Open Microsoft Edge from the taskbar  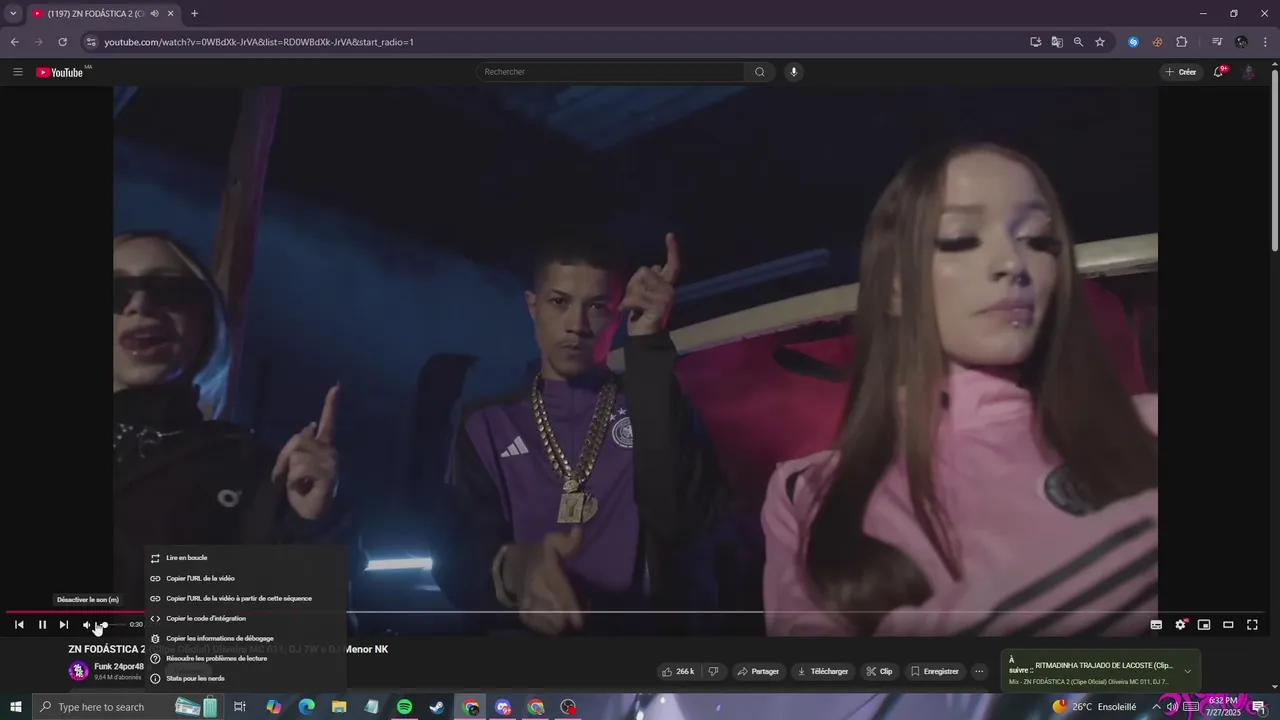(306, 707)
